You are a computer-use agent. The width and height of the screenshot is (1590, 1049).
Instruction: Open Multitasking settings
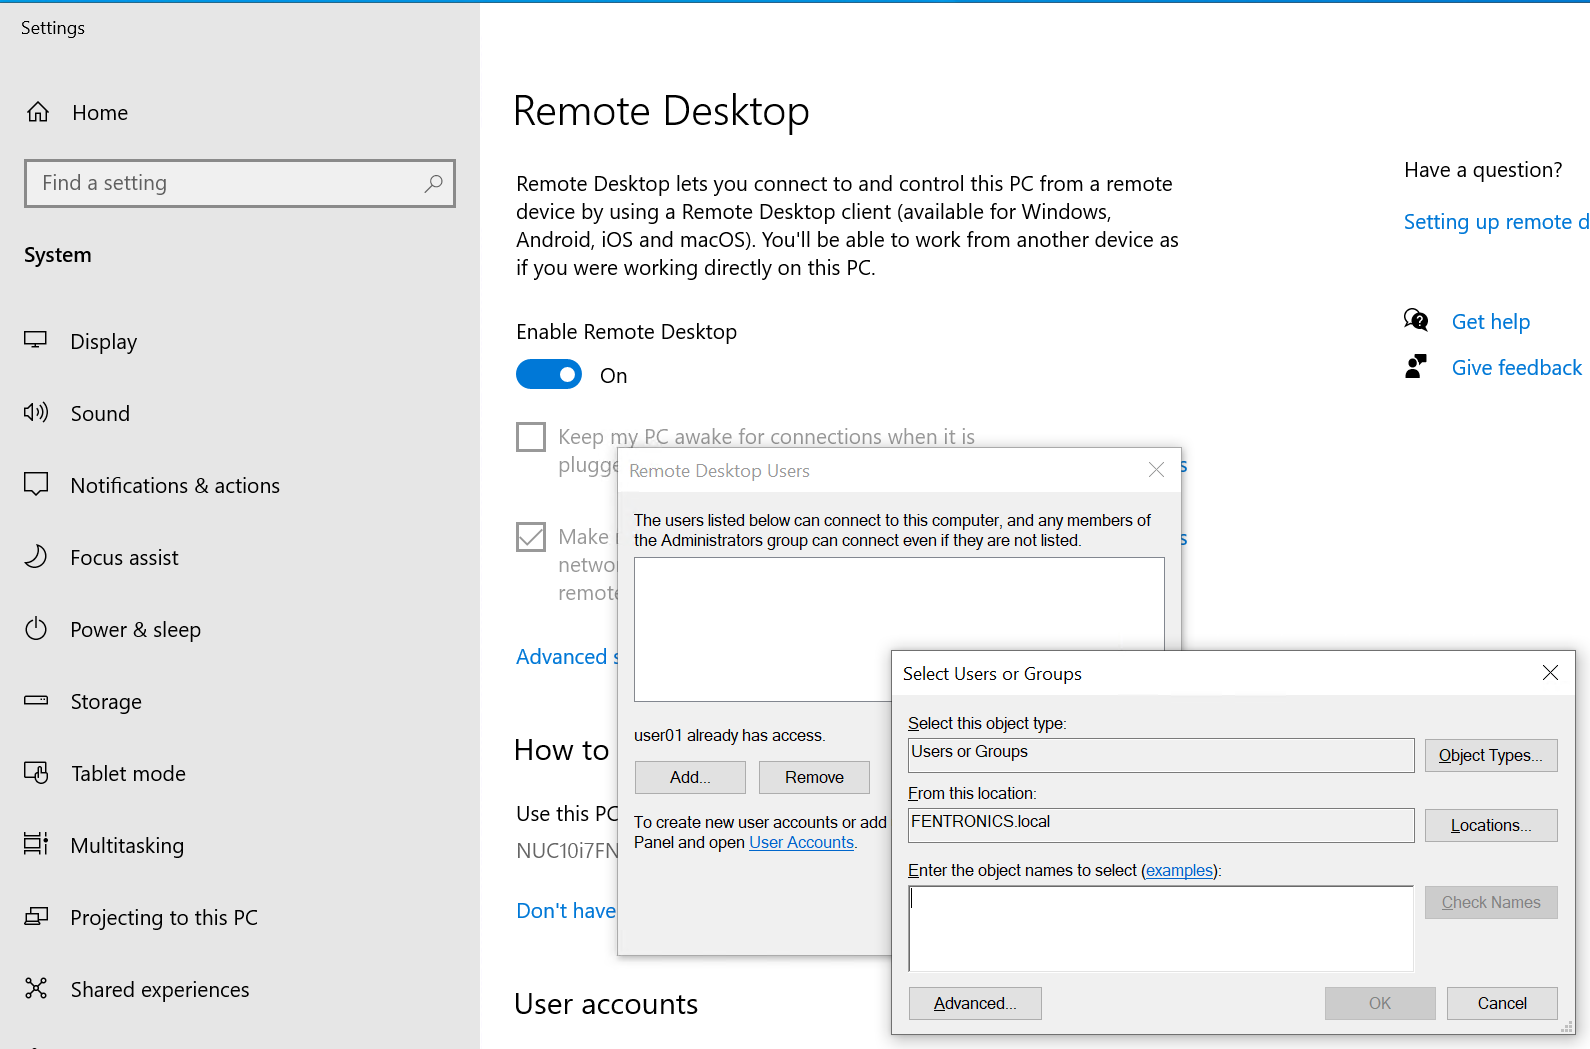click(127, 846)
